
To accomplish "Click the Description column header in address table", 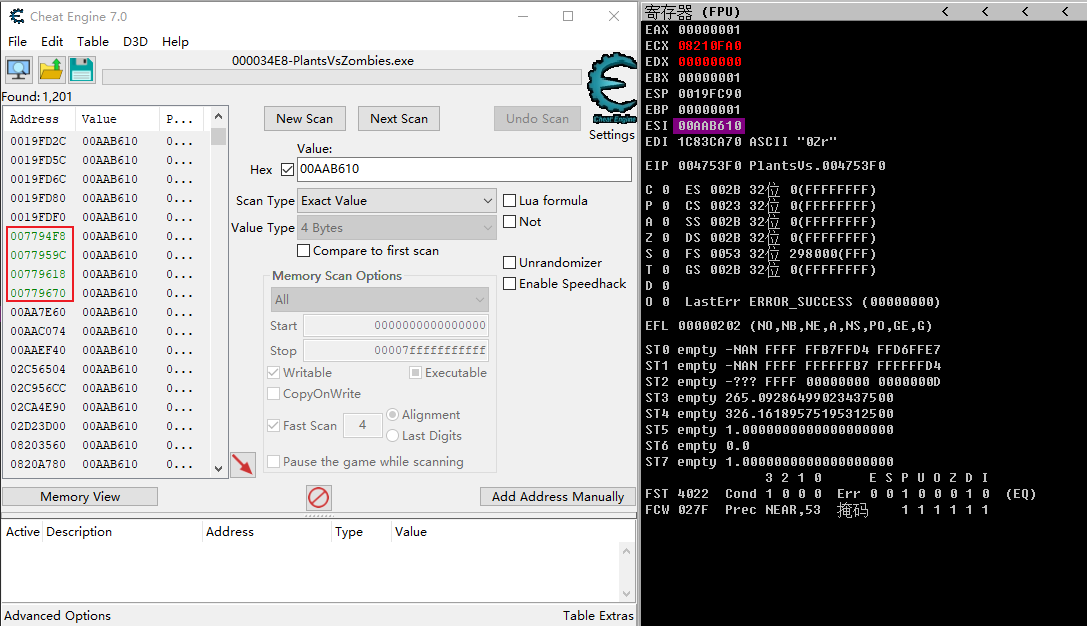I will 122,532.
